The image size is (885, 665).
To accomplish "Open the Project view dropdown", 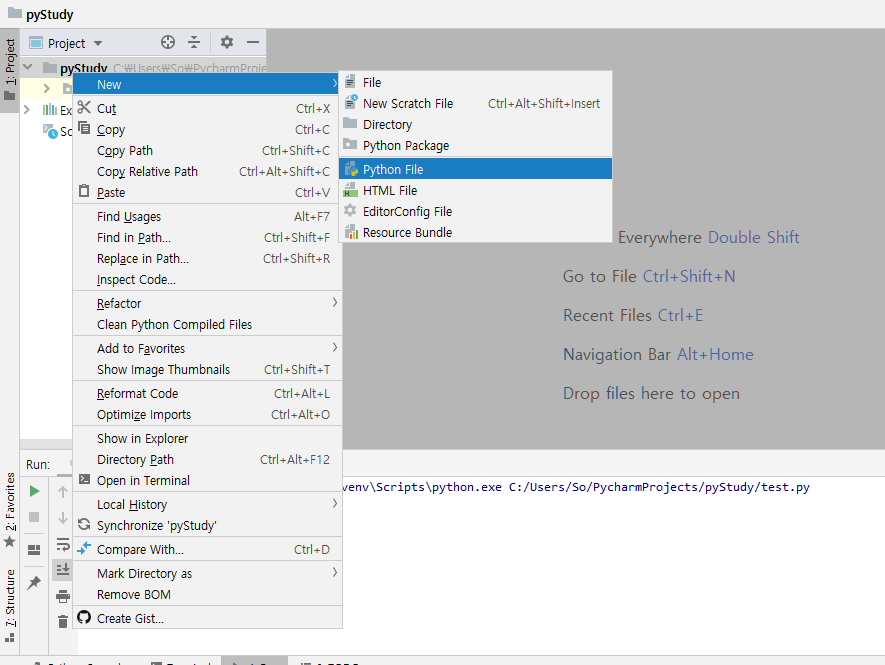I will point(98,43).
